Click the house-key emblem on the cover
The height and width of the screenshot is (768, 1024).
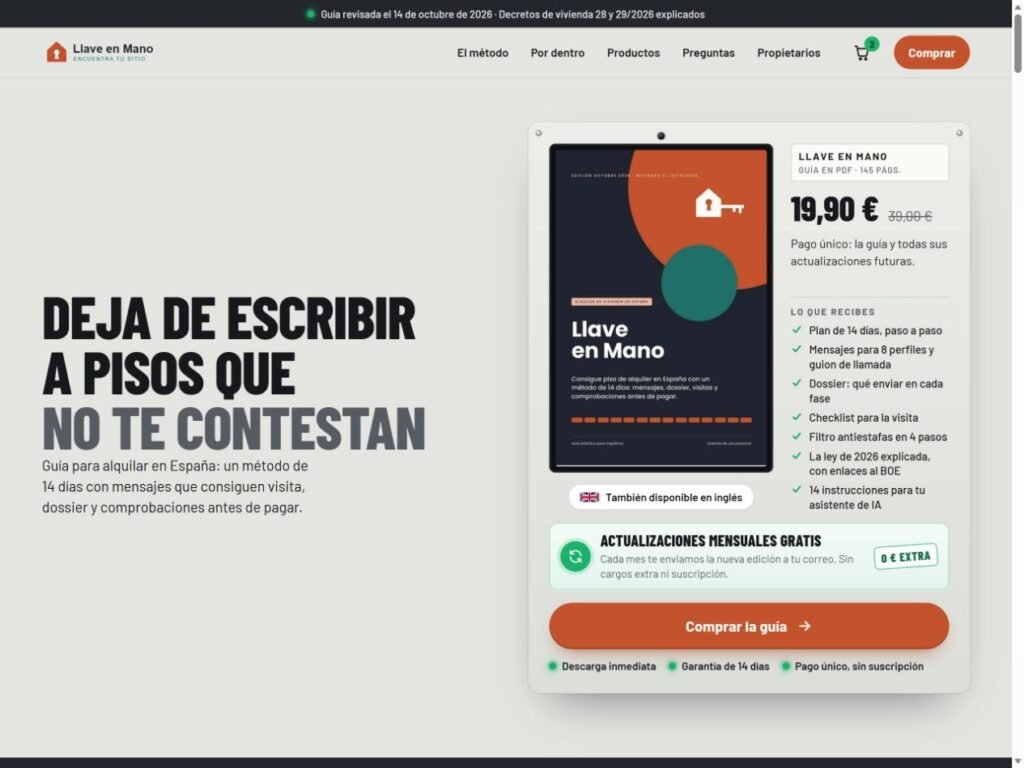[x=719, y=203]
